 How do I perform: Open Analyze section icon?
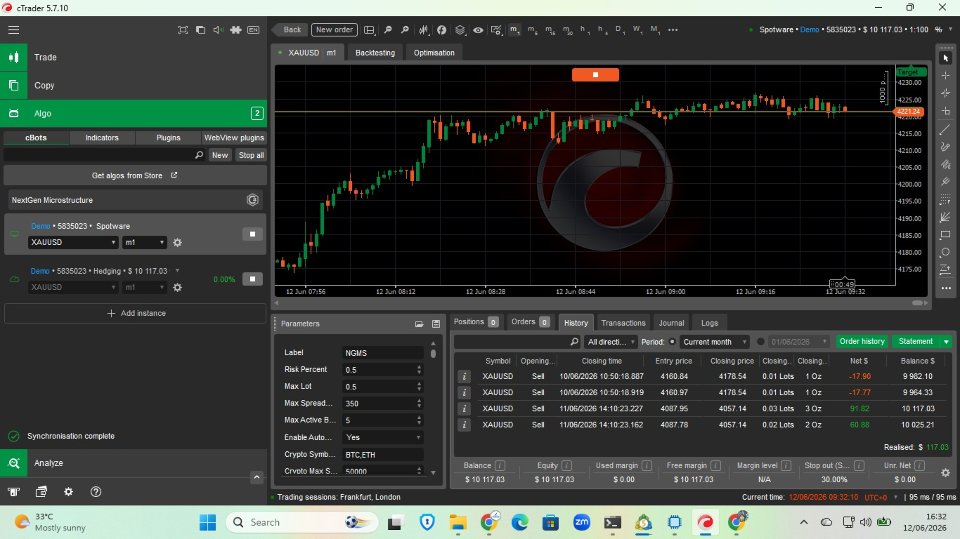click(13, 463)
